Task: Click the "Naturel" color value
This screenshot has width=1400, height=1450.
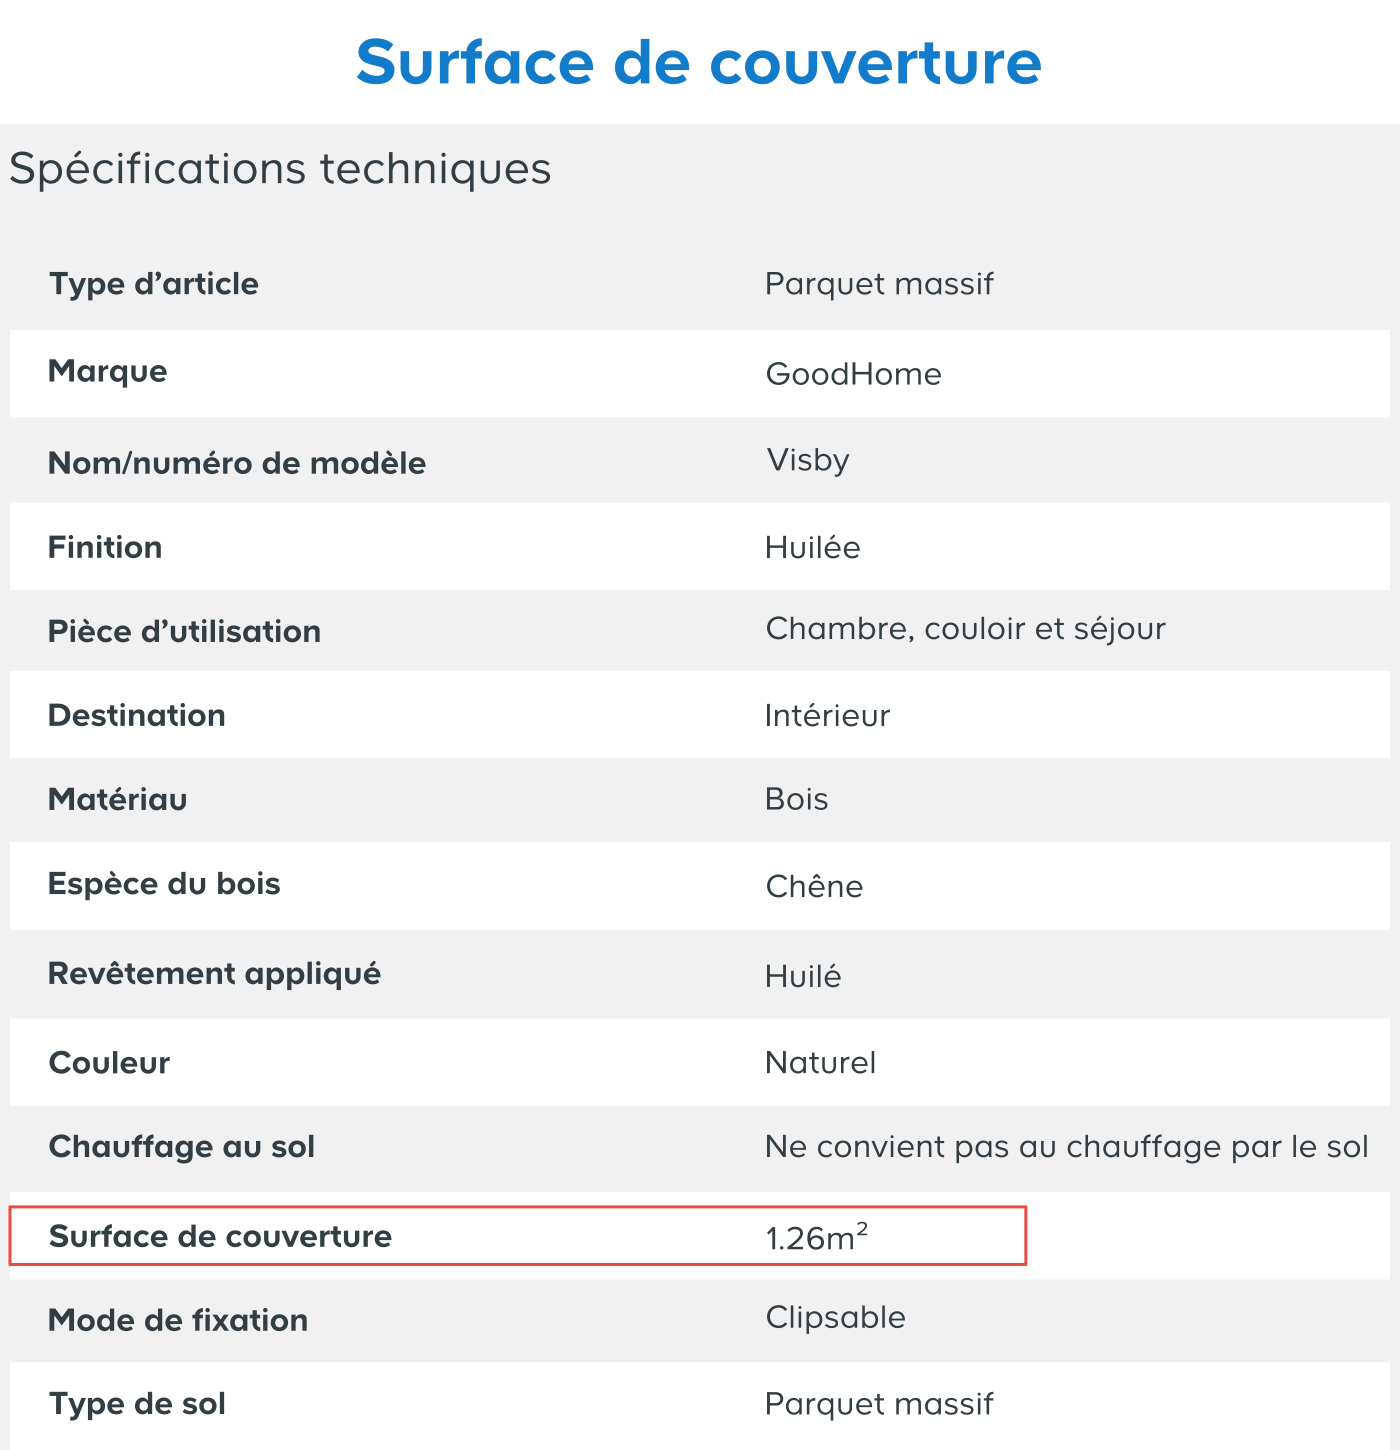Action: (x=820, y=1063)
